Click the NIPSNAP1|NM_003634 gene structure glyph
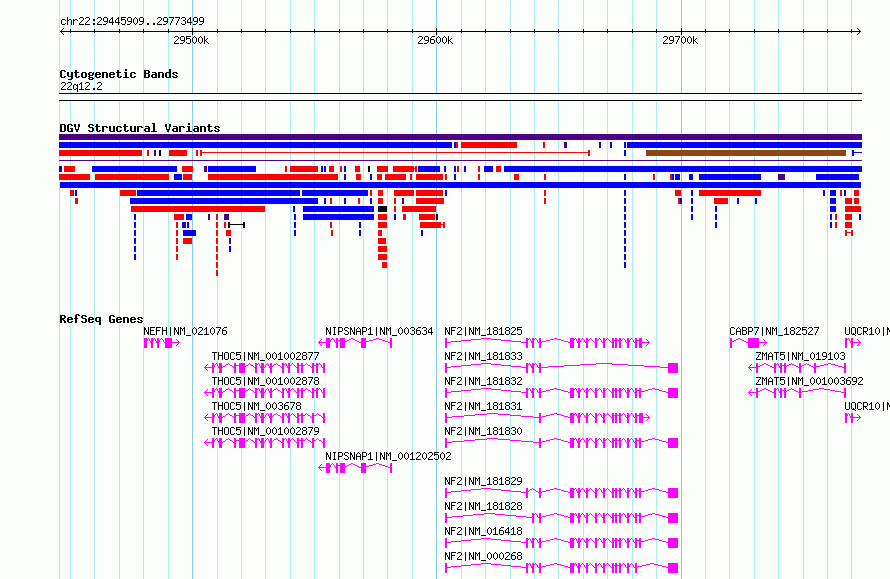This screenshot has width=890, height=579. click(x=355, y=343)
